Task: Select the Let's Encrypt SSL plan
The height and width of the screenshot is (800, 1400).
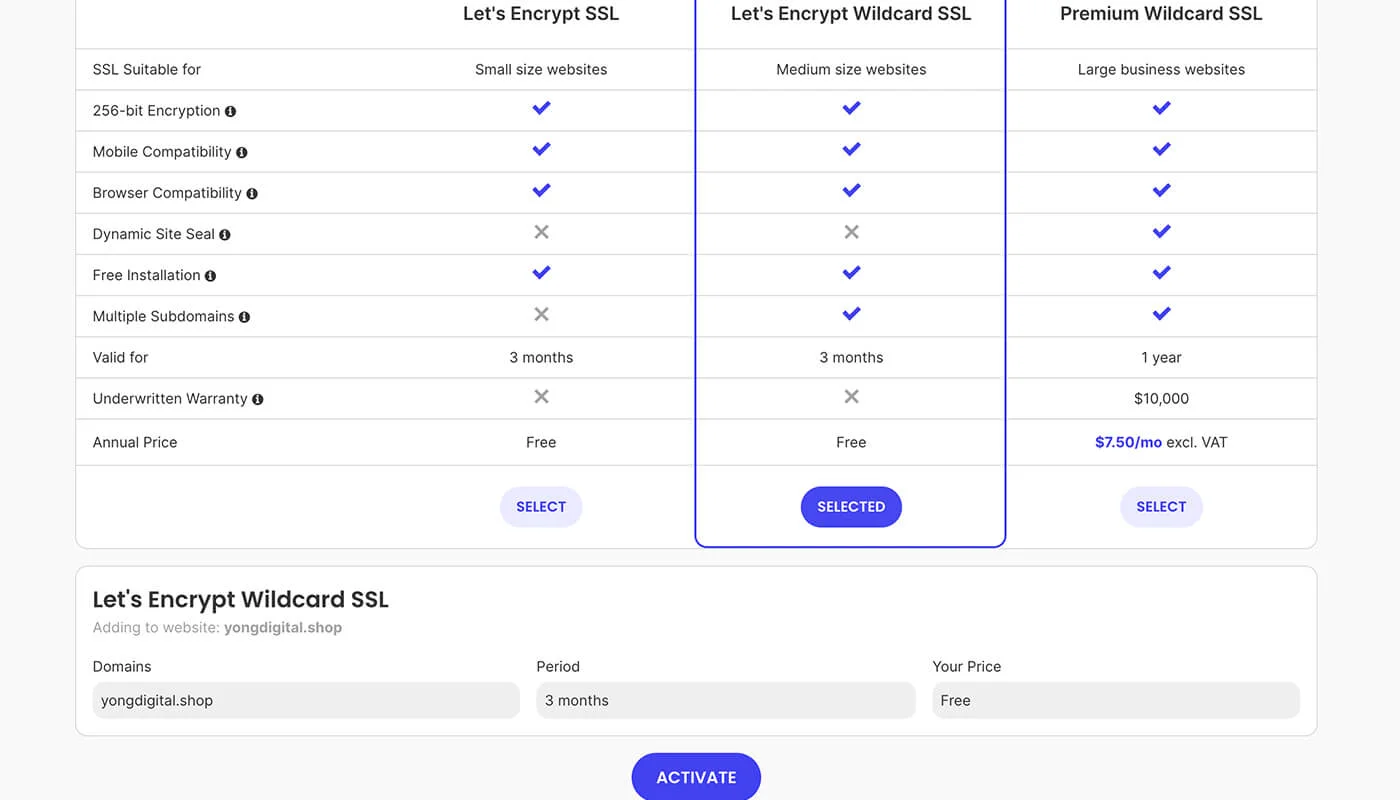Action: click(x=541, y=506)
